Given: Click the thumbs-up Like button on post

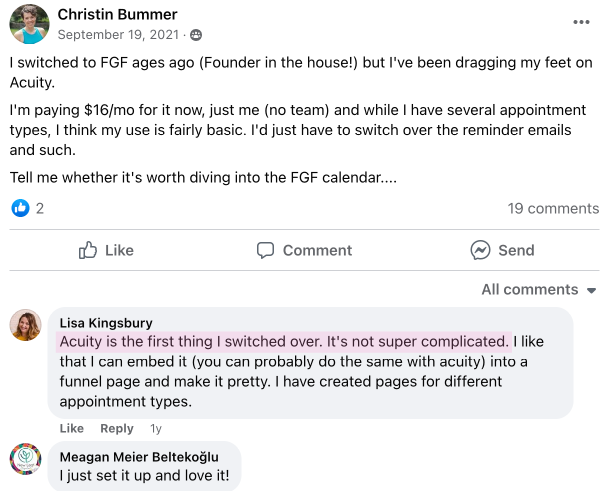Looking at the screenshot, I should pos(106,250).
